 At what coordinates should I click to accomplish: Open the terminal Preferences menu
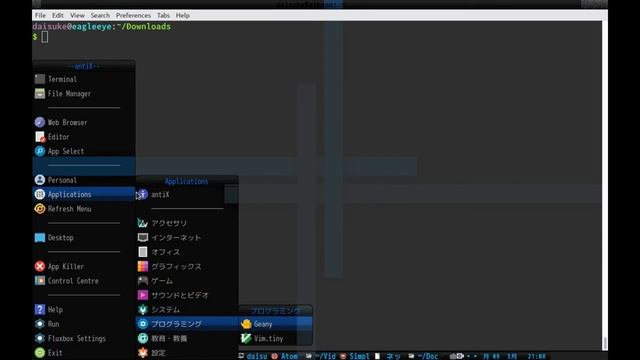[133, 16]
